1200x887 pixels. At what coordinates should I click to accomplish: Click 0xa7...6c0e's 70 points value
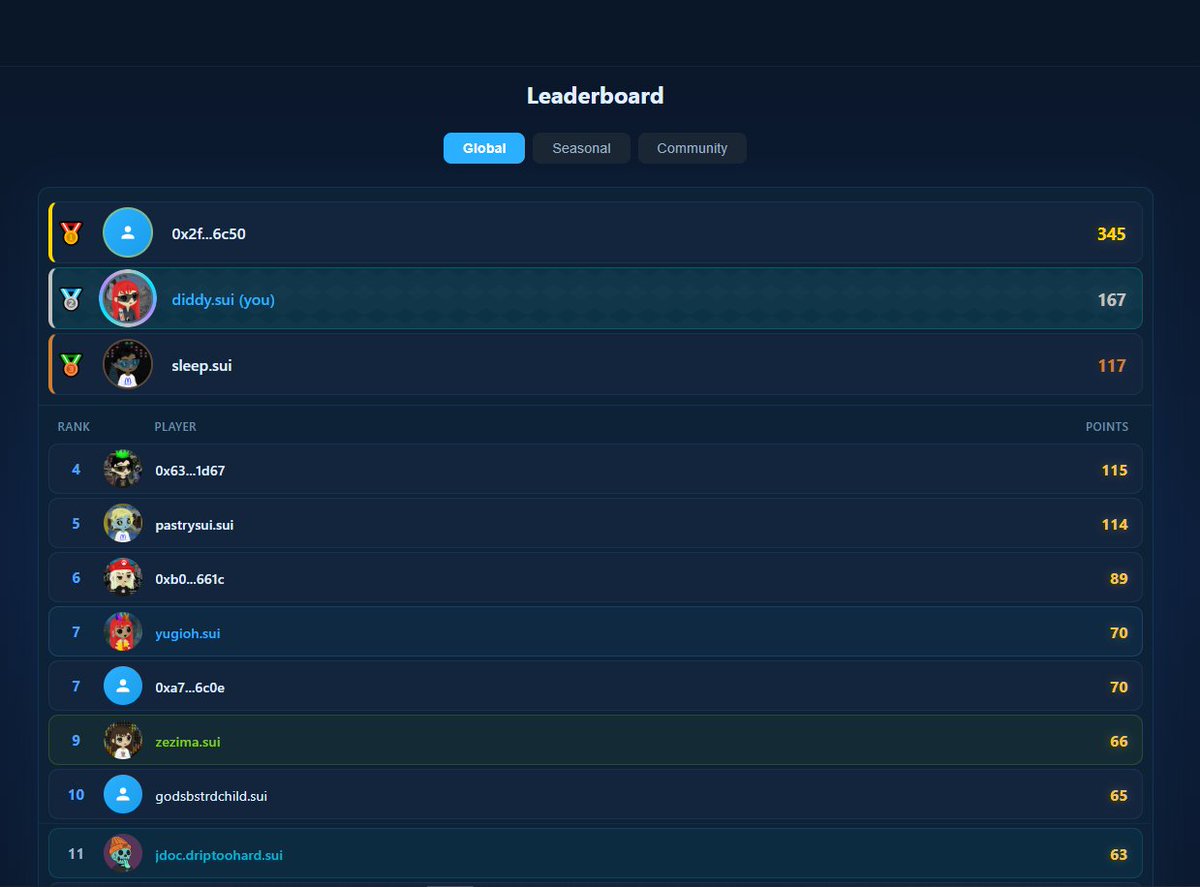[x=1118, y=687]
